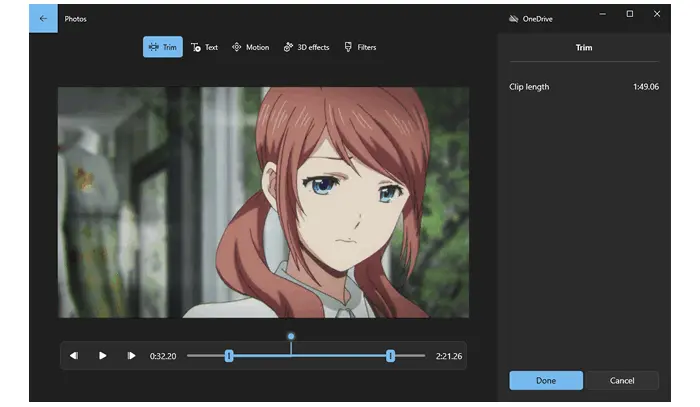Go back using the arrow button
Image resolution: width=700 pixels, height=407 pixels.
point(43,18)
